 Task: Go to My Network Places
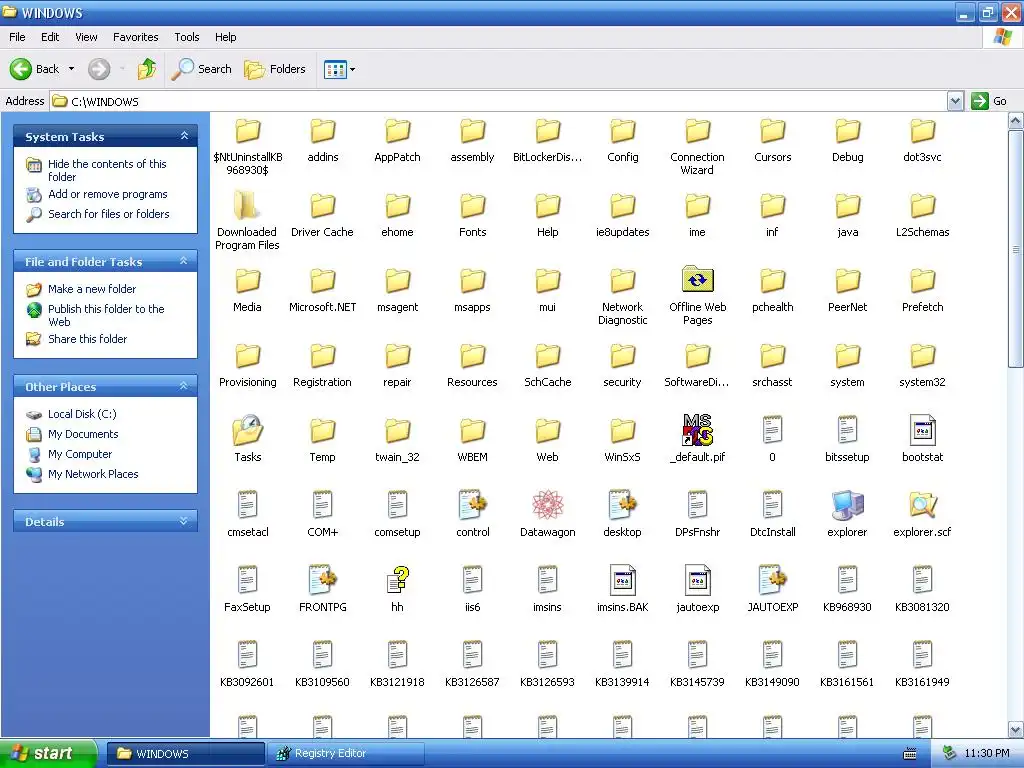pos(93,473)
